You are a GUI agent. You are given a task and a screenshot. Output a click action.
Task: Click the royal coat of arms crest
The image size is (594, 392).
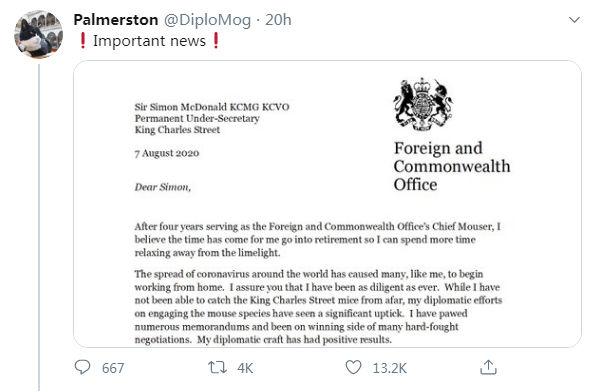423,104
